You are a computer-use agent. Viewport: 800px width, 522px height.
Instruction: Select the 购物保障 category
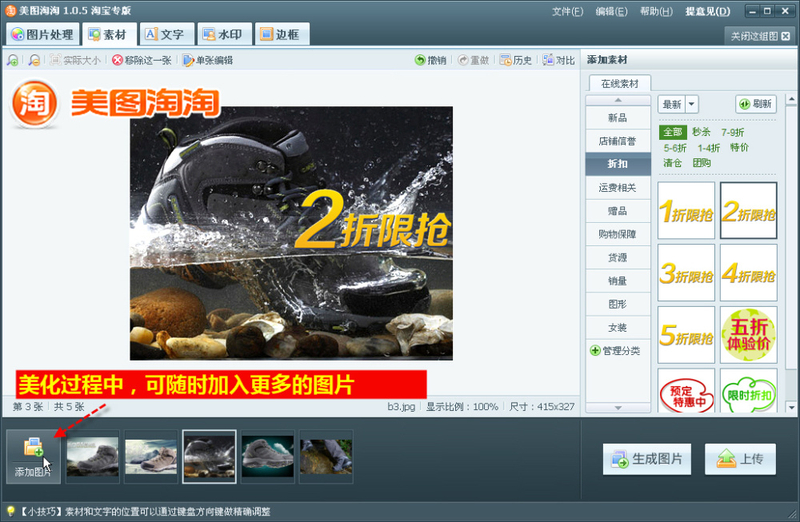(x=617, y=234)
